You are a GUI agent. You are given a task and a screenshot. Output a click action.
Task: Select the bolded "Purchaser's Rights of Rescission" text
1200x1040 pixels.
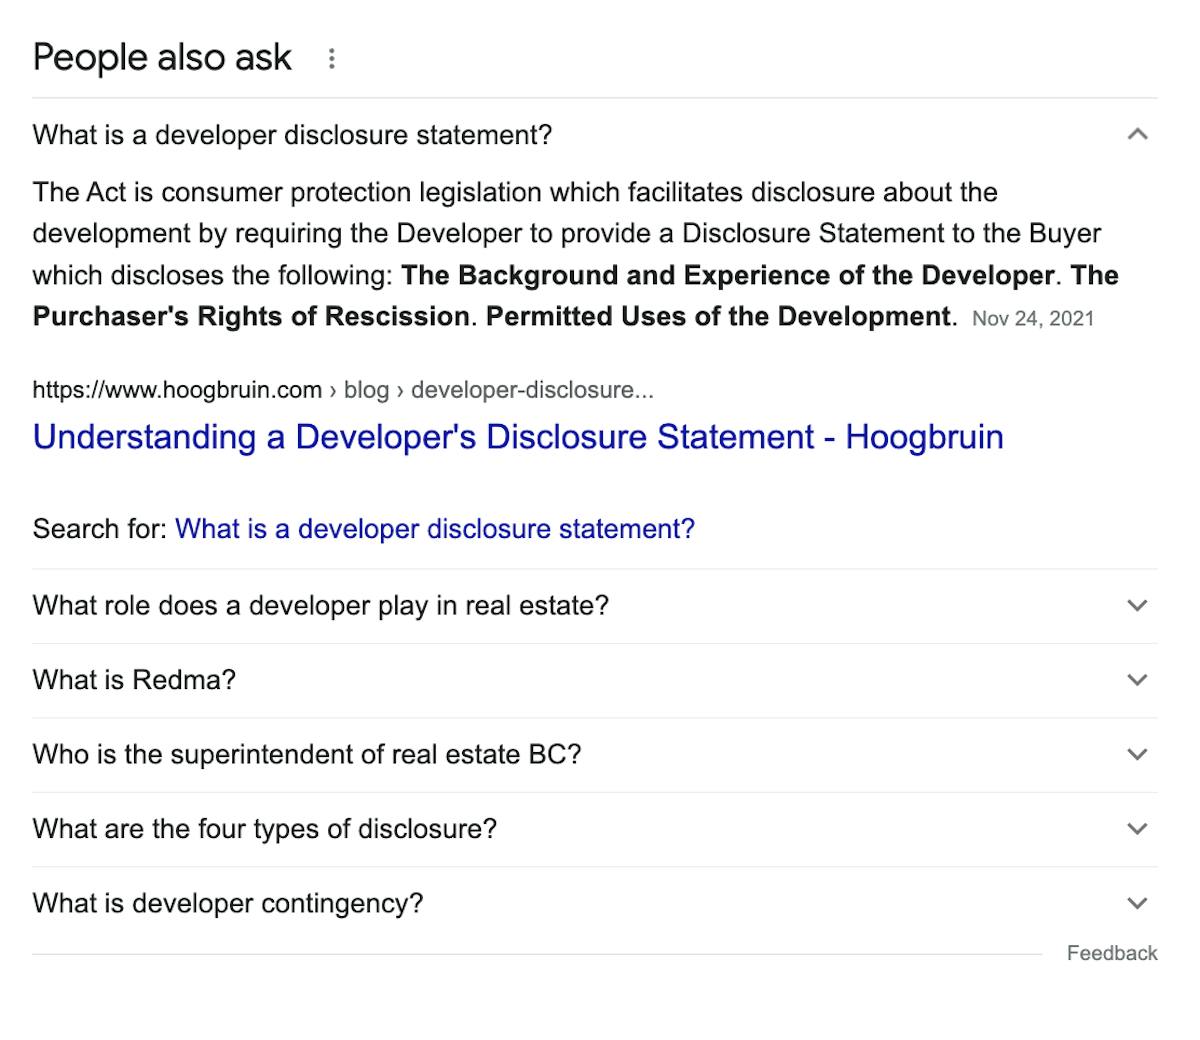(x=254, y=316)
